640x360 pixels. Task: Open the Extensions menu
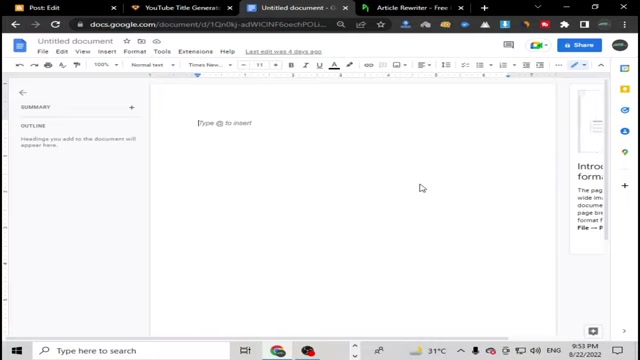click(x=195, y=52)
